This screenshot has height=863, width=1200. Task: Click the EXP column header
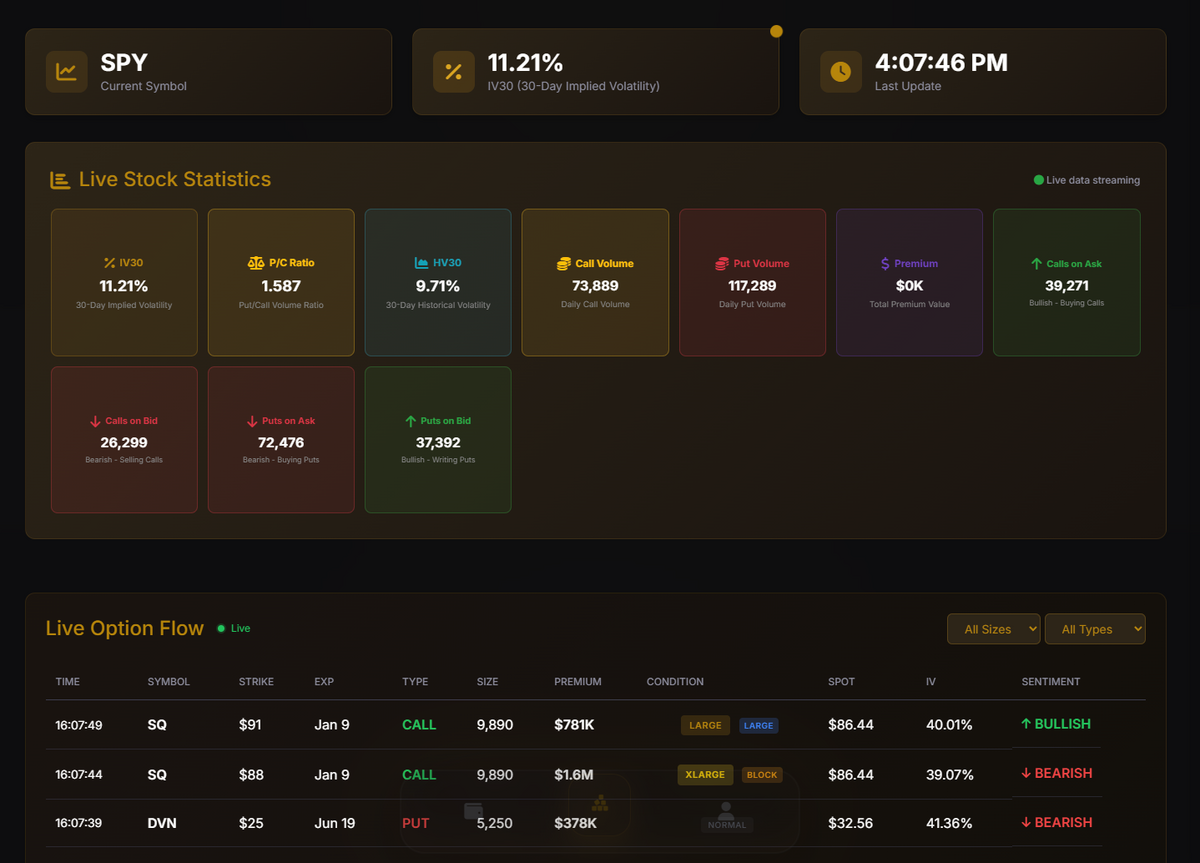324,682
